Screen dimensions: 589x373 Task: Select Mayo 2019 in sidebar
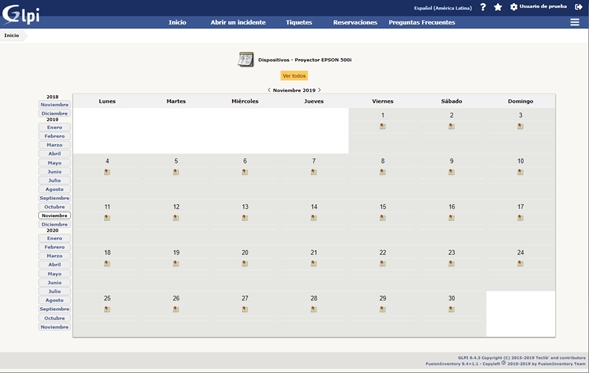pos(54,163)
